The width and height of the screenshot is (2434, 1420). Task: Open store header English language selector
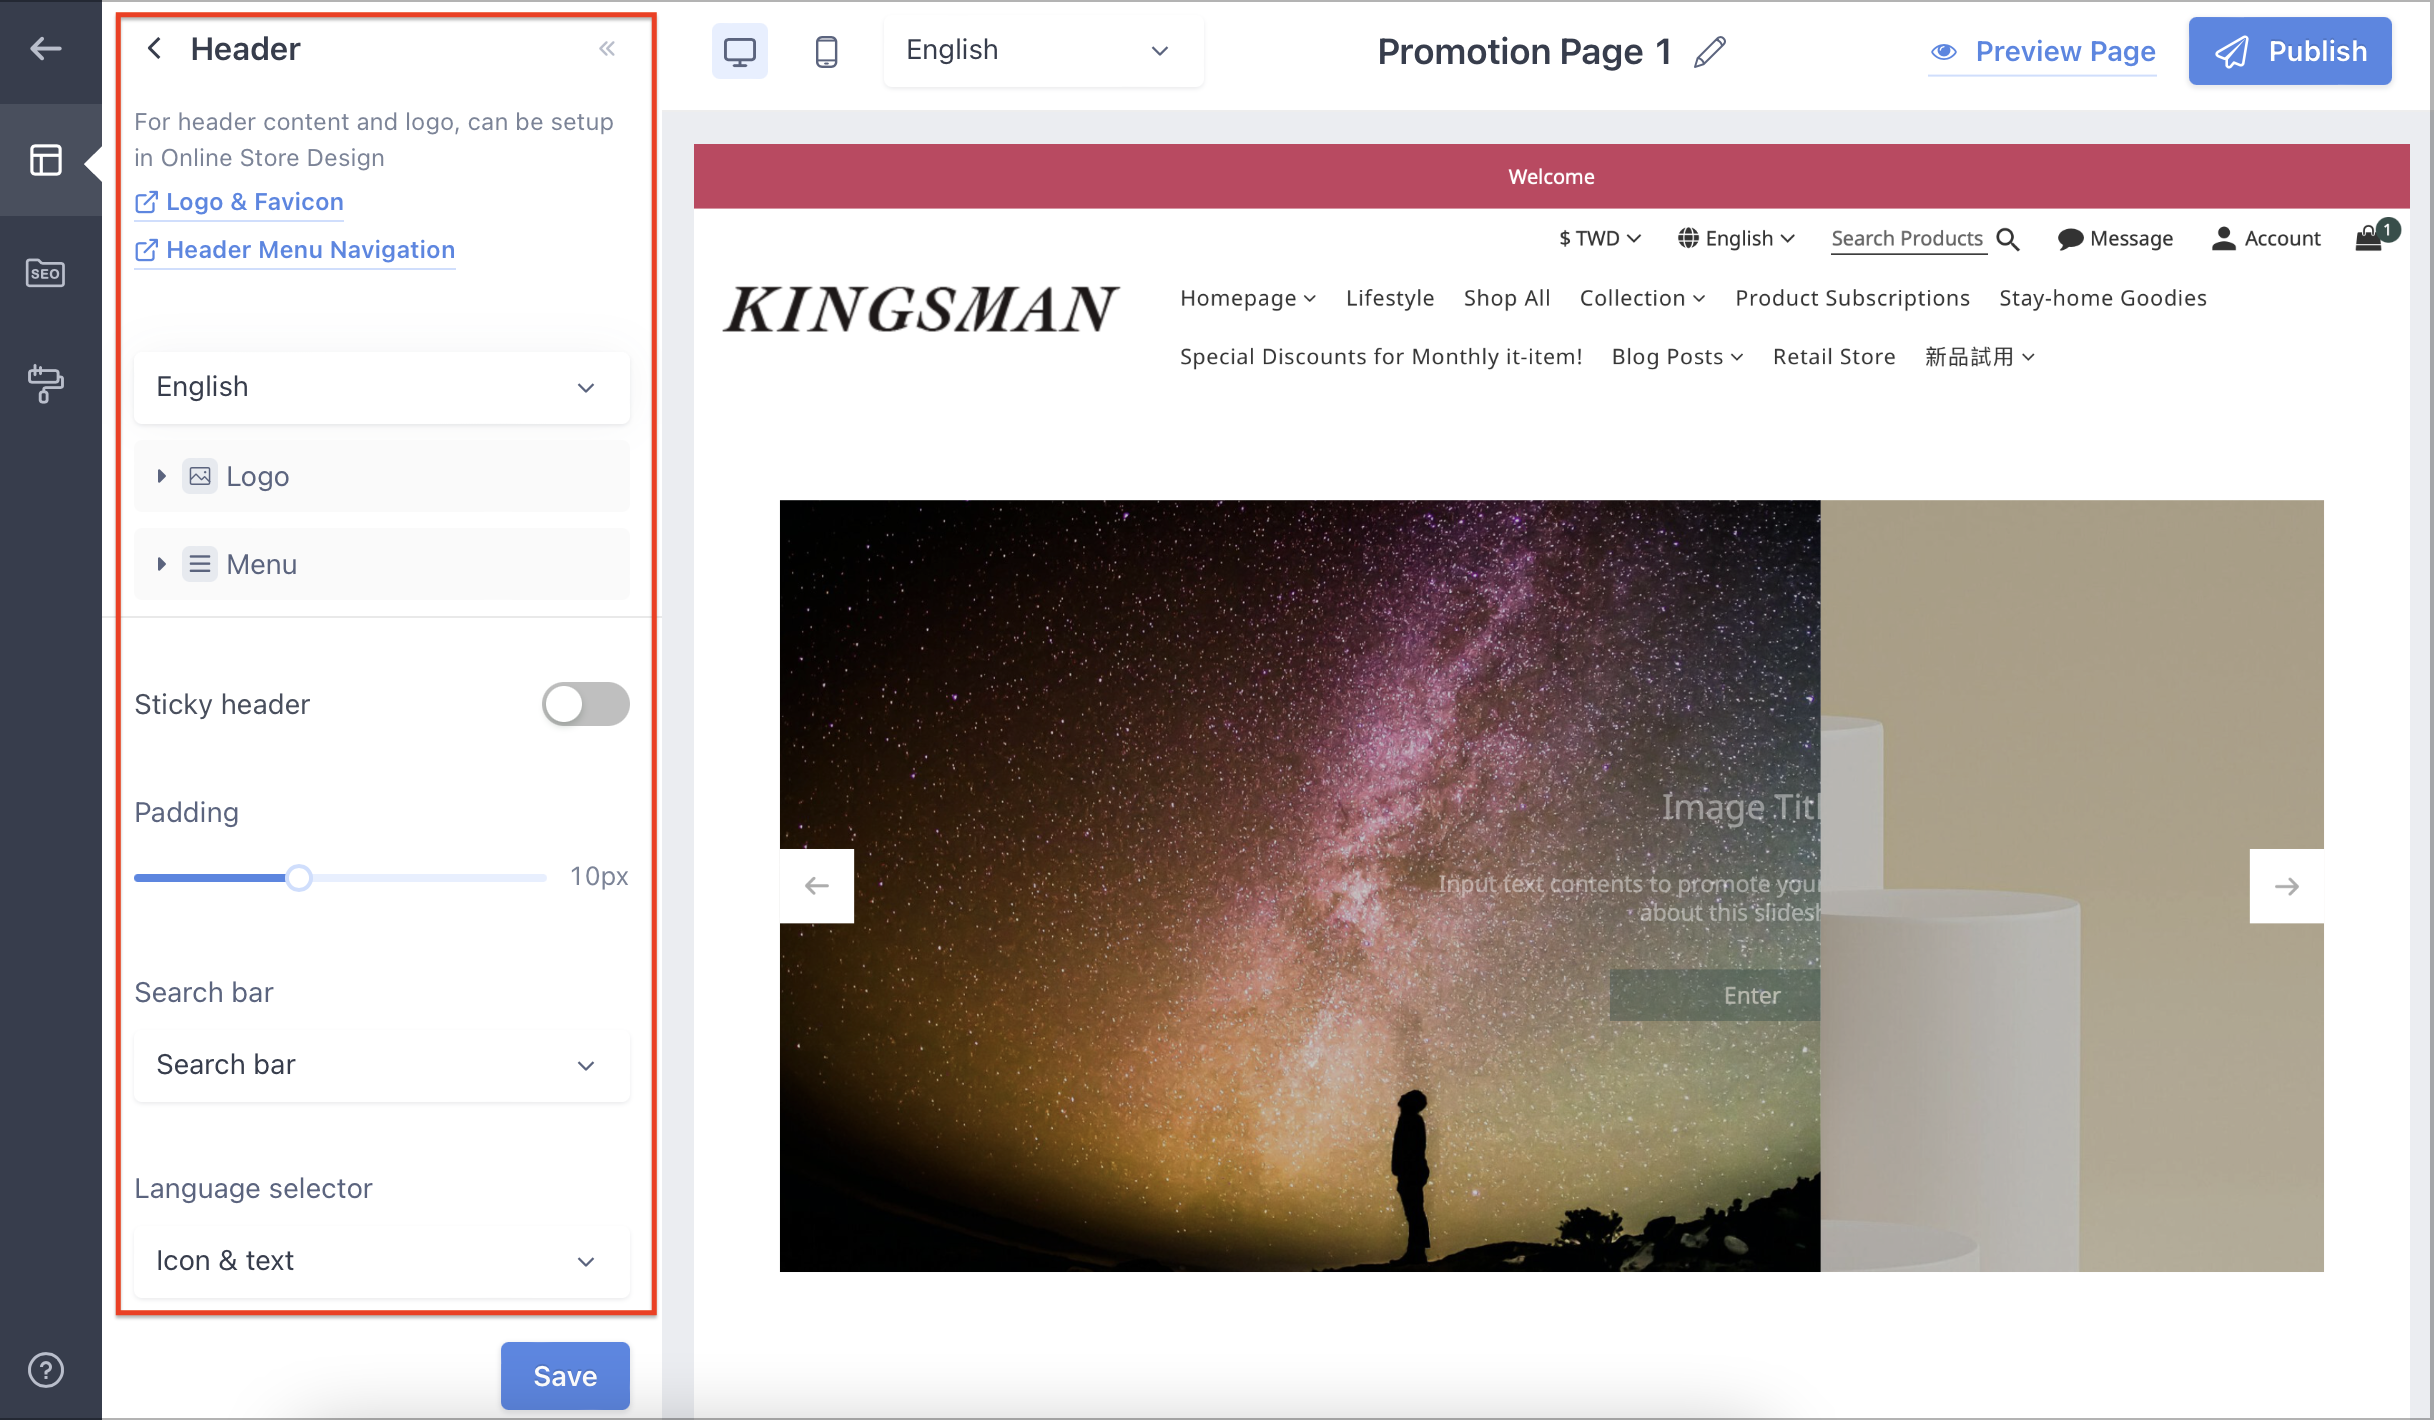pos(1736,239)
